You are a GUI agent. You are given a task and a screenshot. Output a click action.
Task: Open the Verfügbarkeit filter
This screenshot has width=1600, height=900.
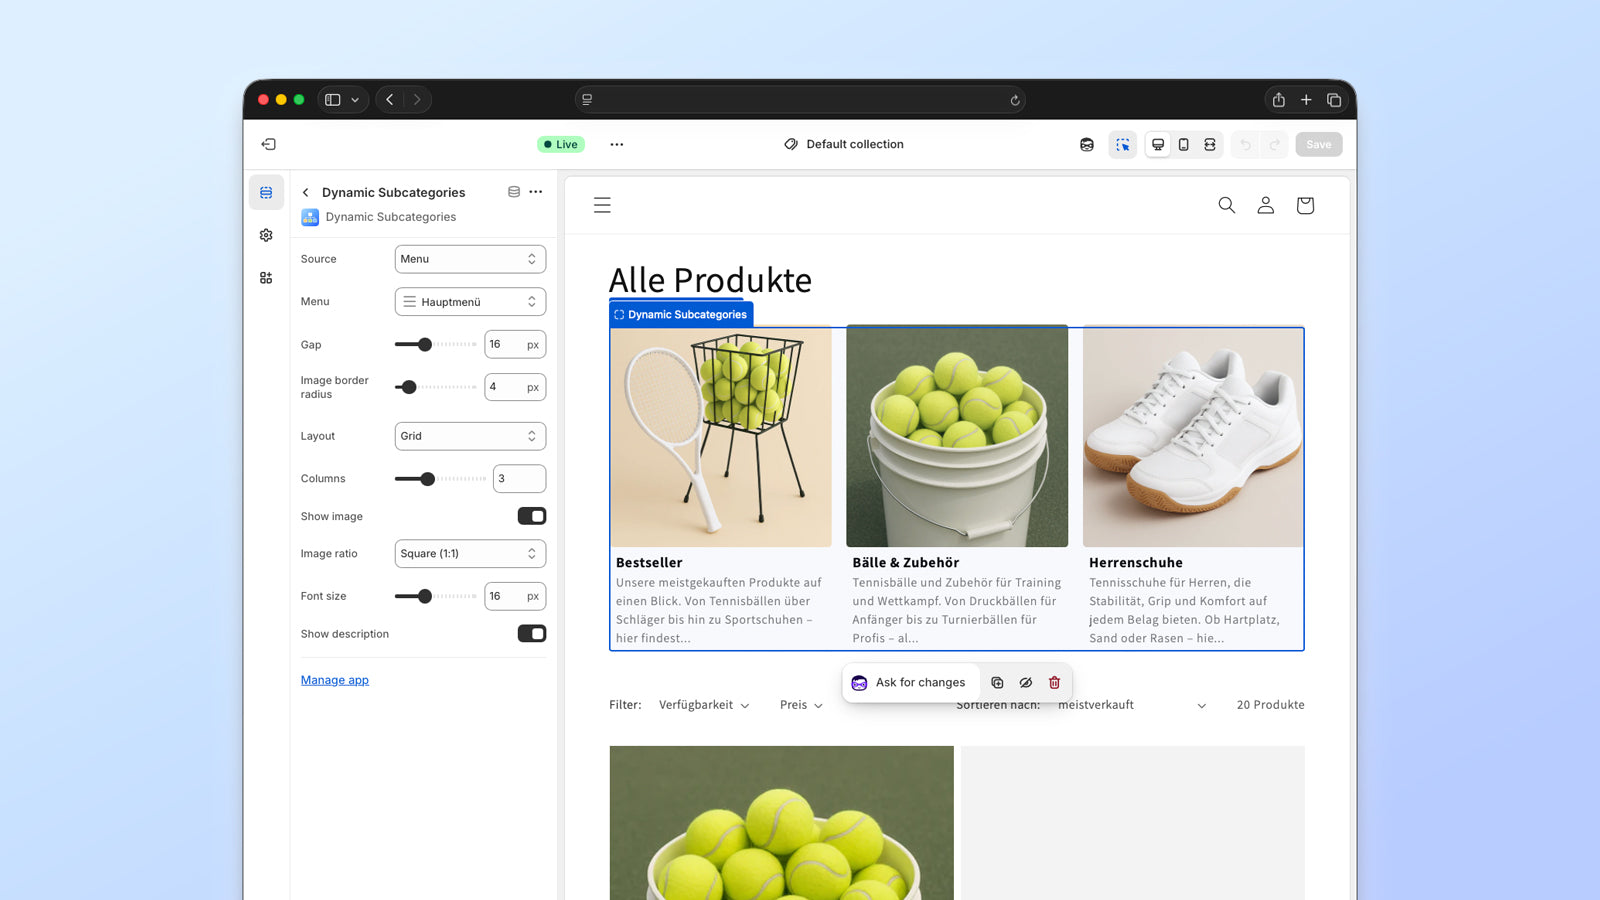[704, 704]
